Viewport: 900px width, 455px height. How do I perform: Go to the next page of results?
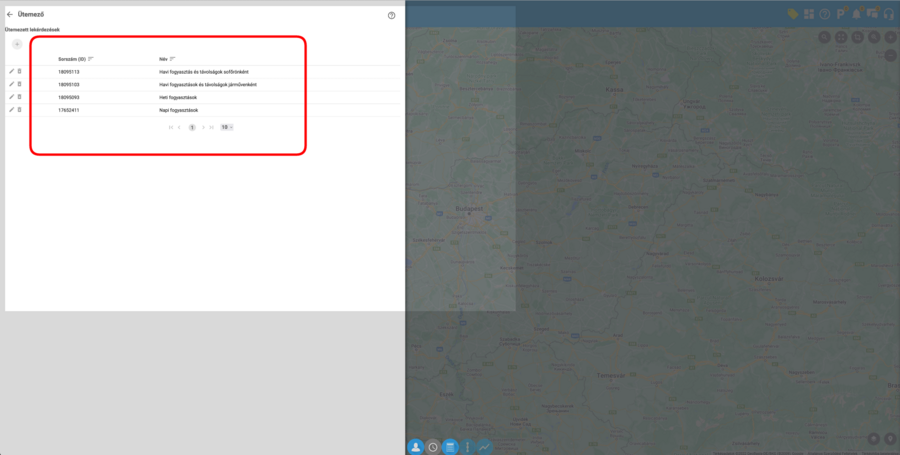tap(203, 127)
